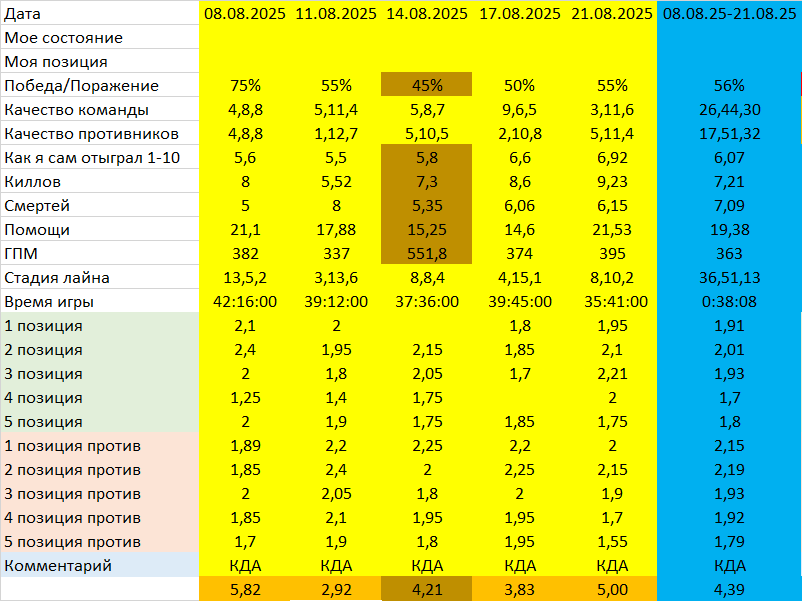Viewport: 802px width, 601px height.
Task: Select the 'Смертей' row label
Action: point(99,205)
